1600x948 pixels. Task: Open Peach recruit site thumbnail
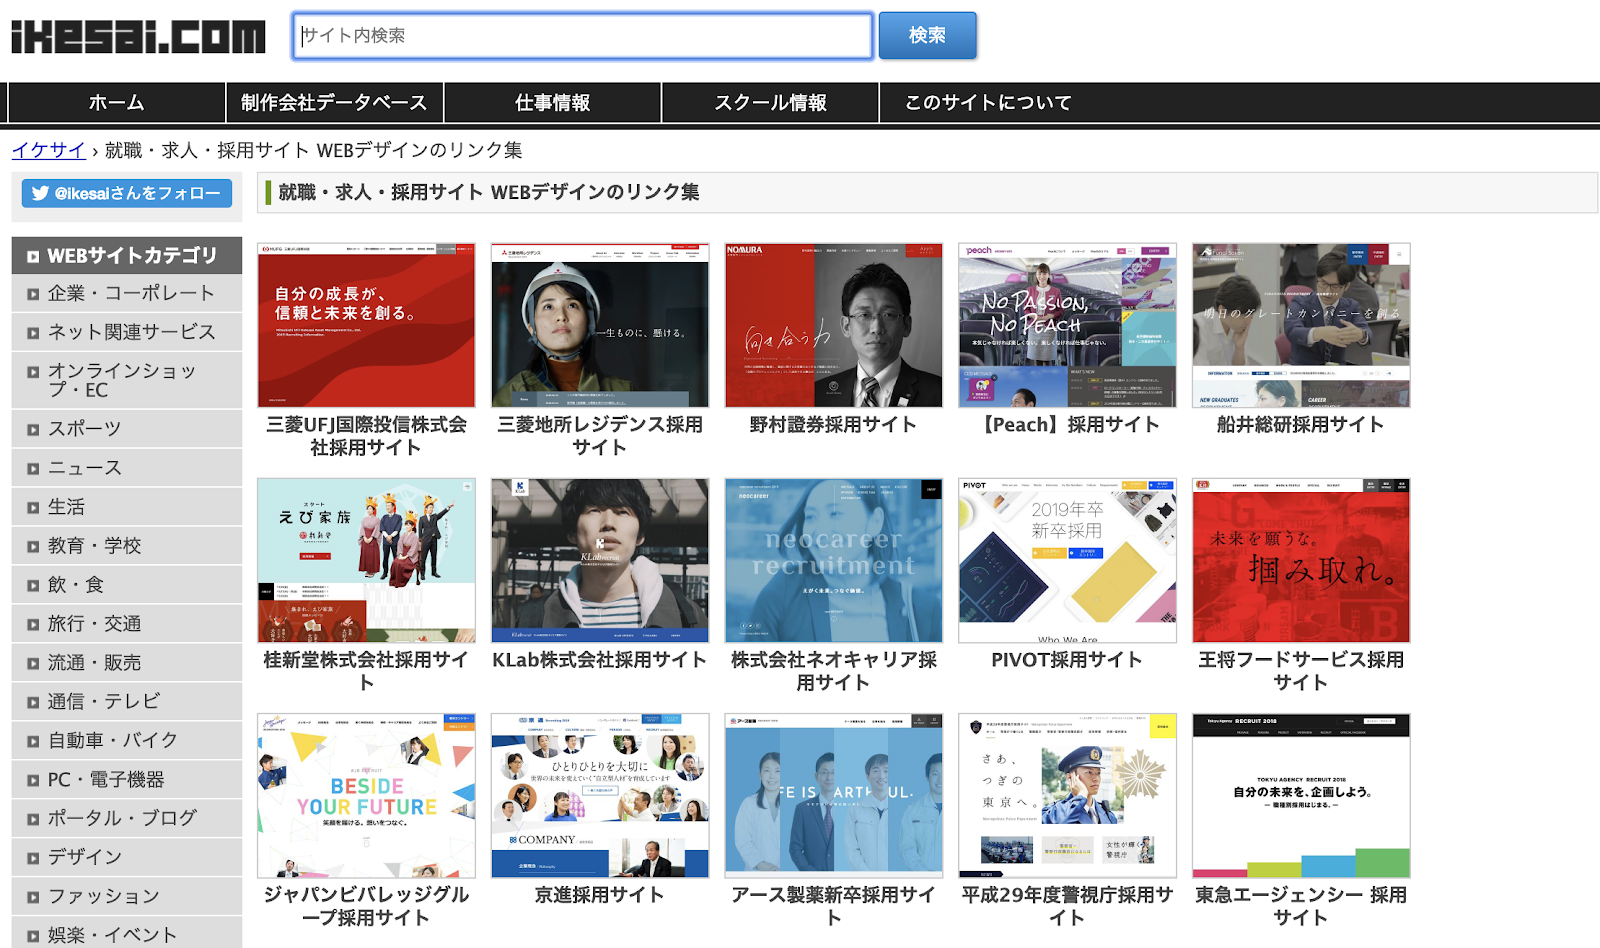coord(1067,325)
